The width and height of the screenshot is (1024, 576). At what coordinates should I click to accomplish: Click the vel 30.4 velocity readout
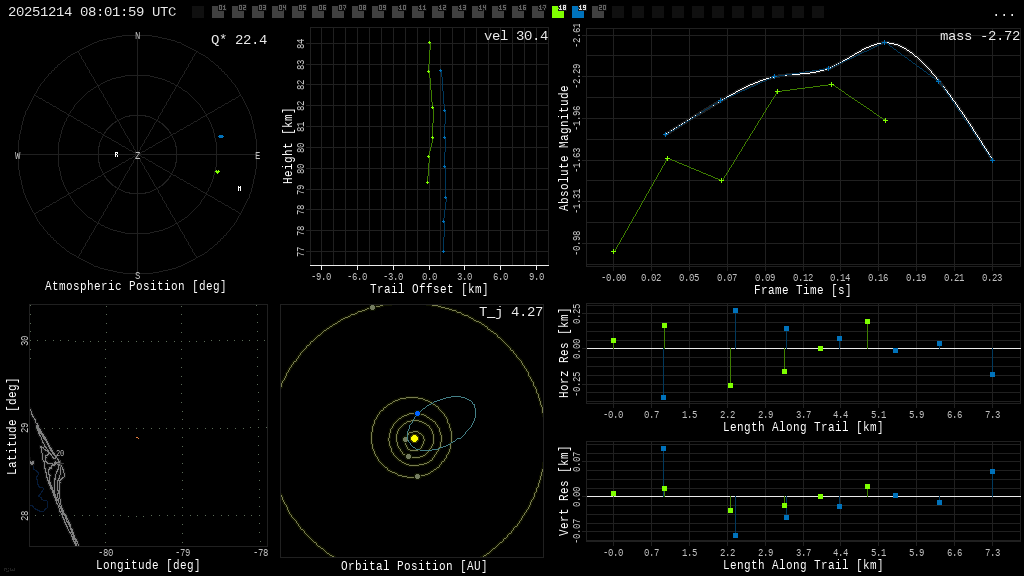point(516,36)
